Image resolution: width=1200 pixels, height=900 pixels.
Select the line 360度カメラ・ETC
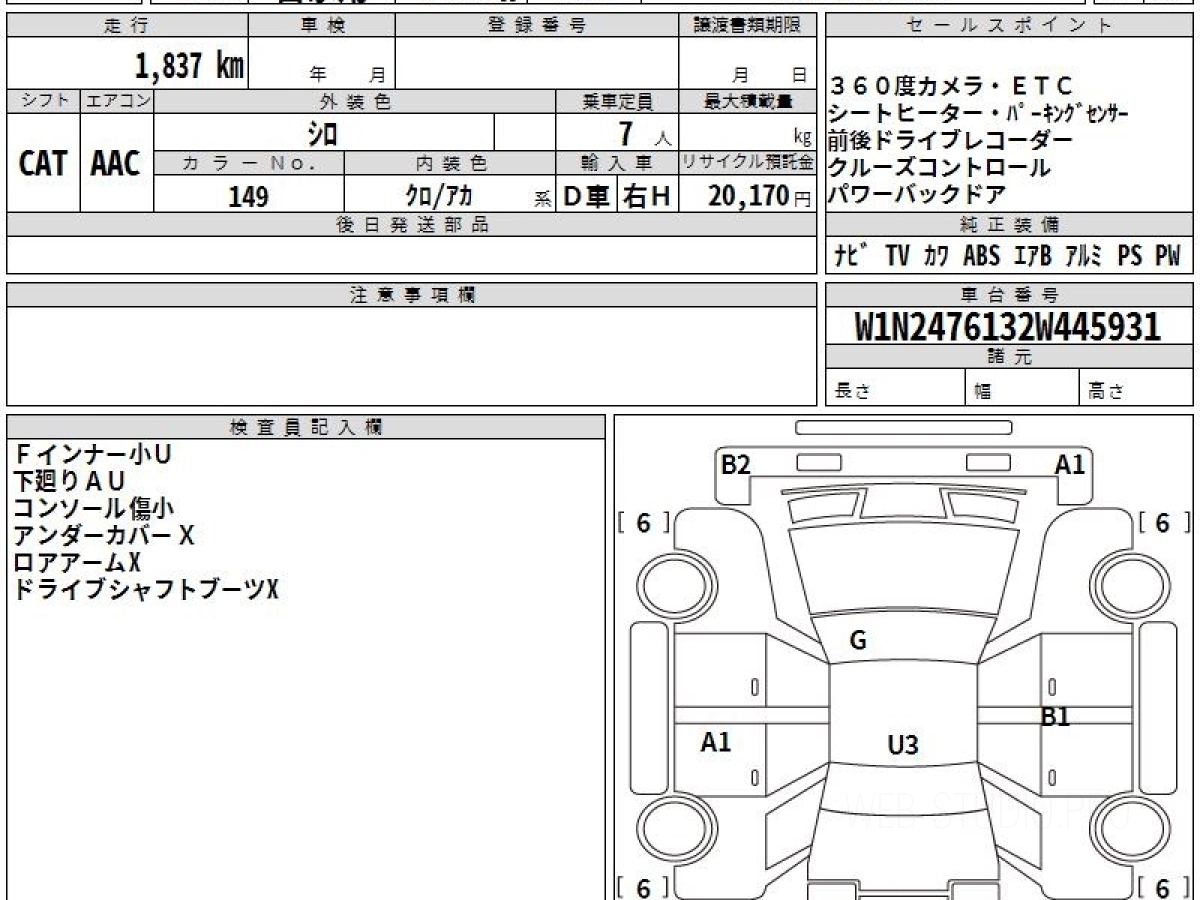click(x=951, y=85)
